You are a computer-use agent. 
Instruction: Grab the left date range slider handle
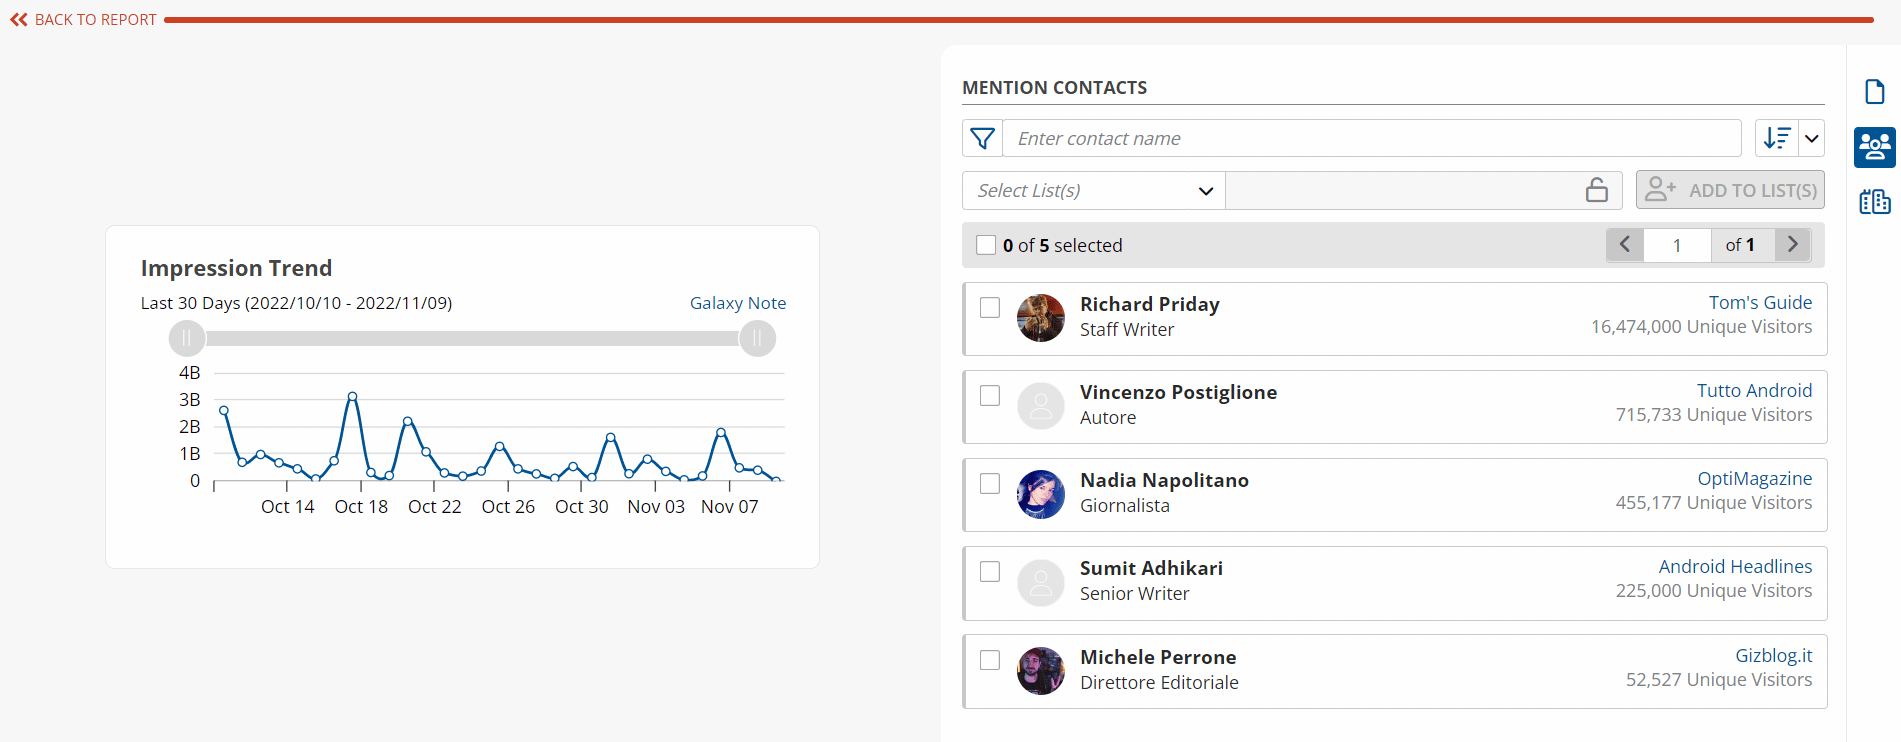click(x=187, y=339)
